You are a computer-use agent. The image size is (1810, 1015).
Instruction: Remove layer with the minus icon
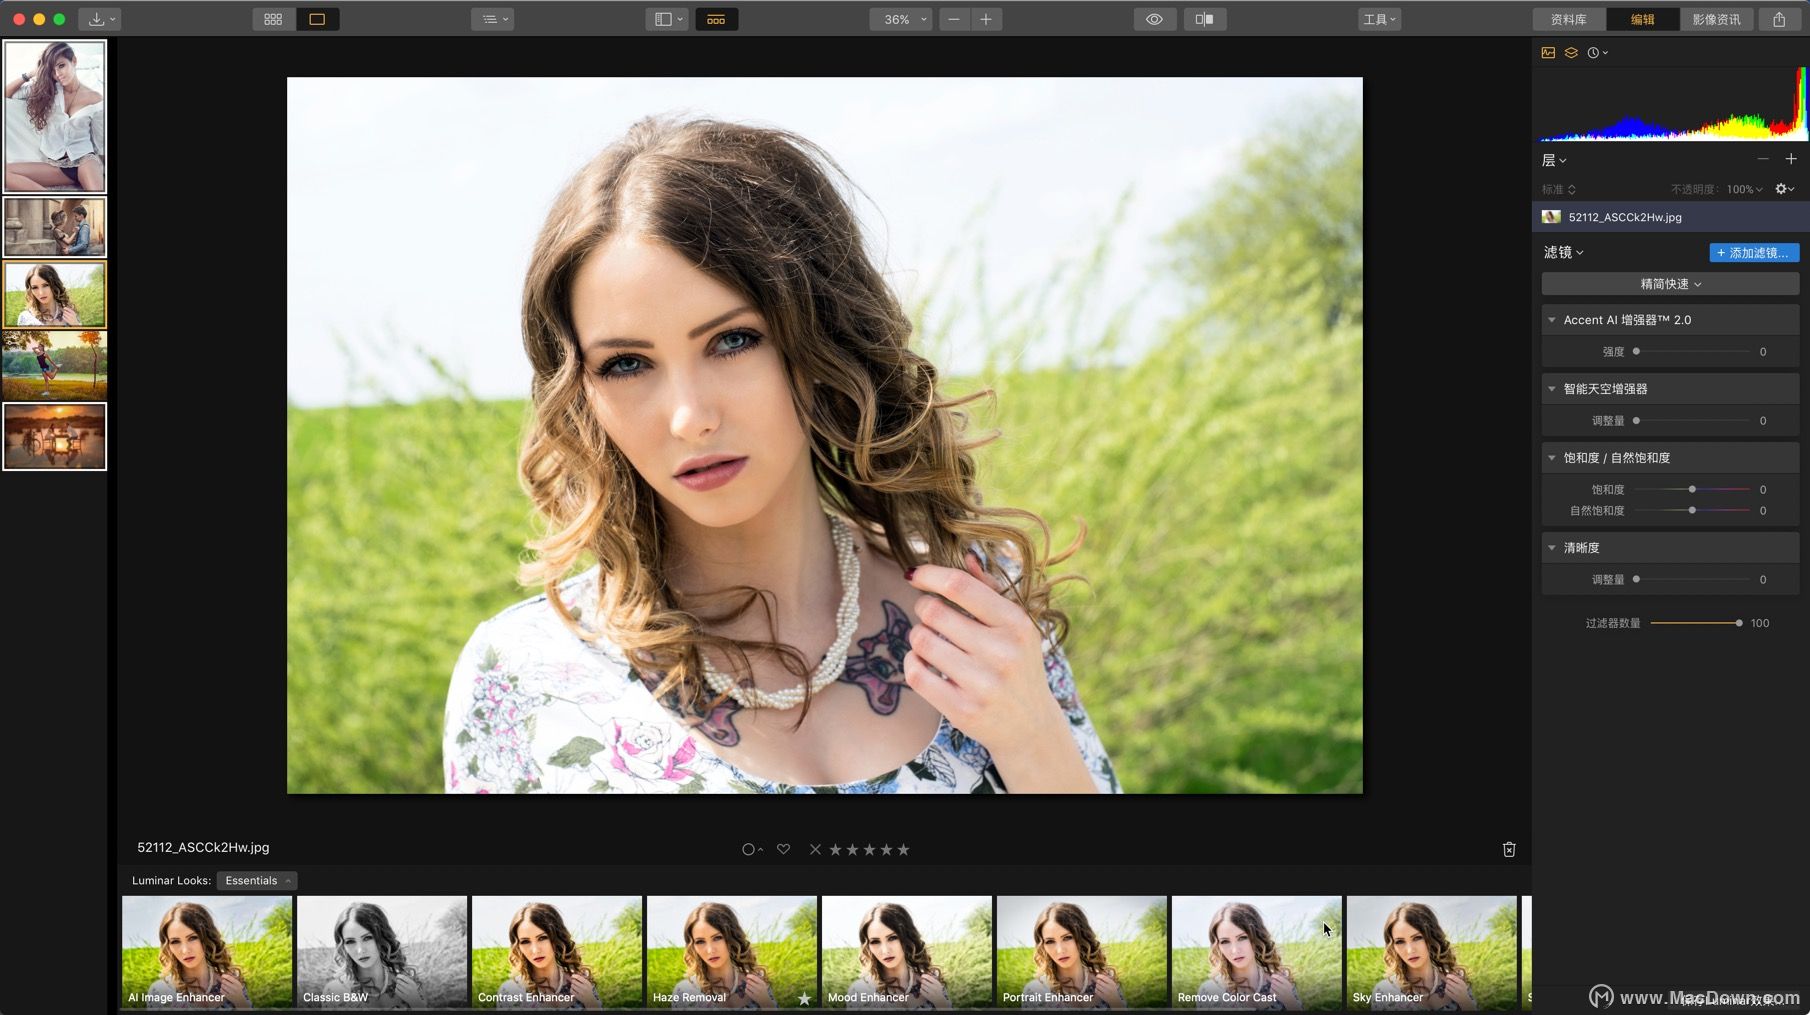coord(1763,159)
